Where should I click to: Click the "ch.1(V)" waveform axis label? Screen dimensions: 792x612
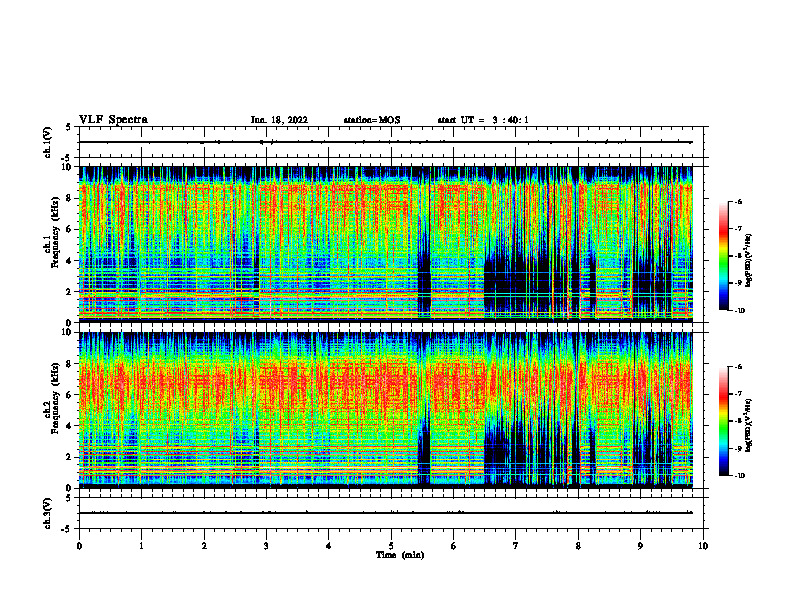coord(48,142)
